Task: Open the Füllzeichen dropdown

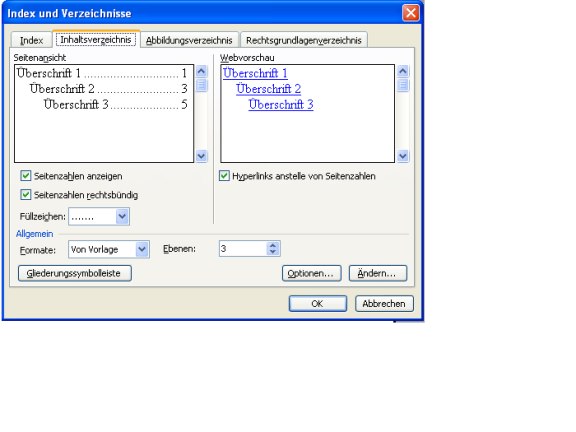Action: tap(122, 216)
